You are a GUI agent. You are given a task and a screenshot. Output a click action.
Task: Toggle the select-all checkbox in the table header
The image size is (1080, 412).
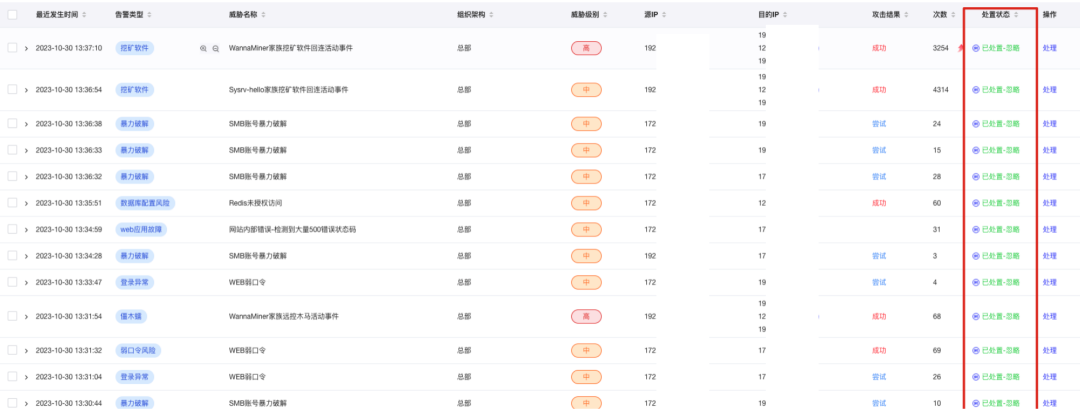pyautogui.click(x=13, y=15)
